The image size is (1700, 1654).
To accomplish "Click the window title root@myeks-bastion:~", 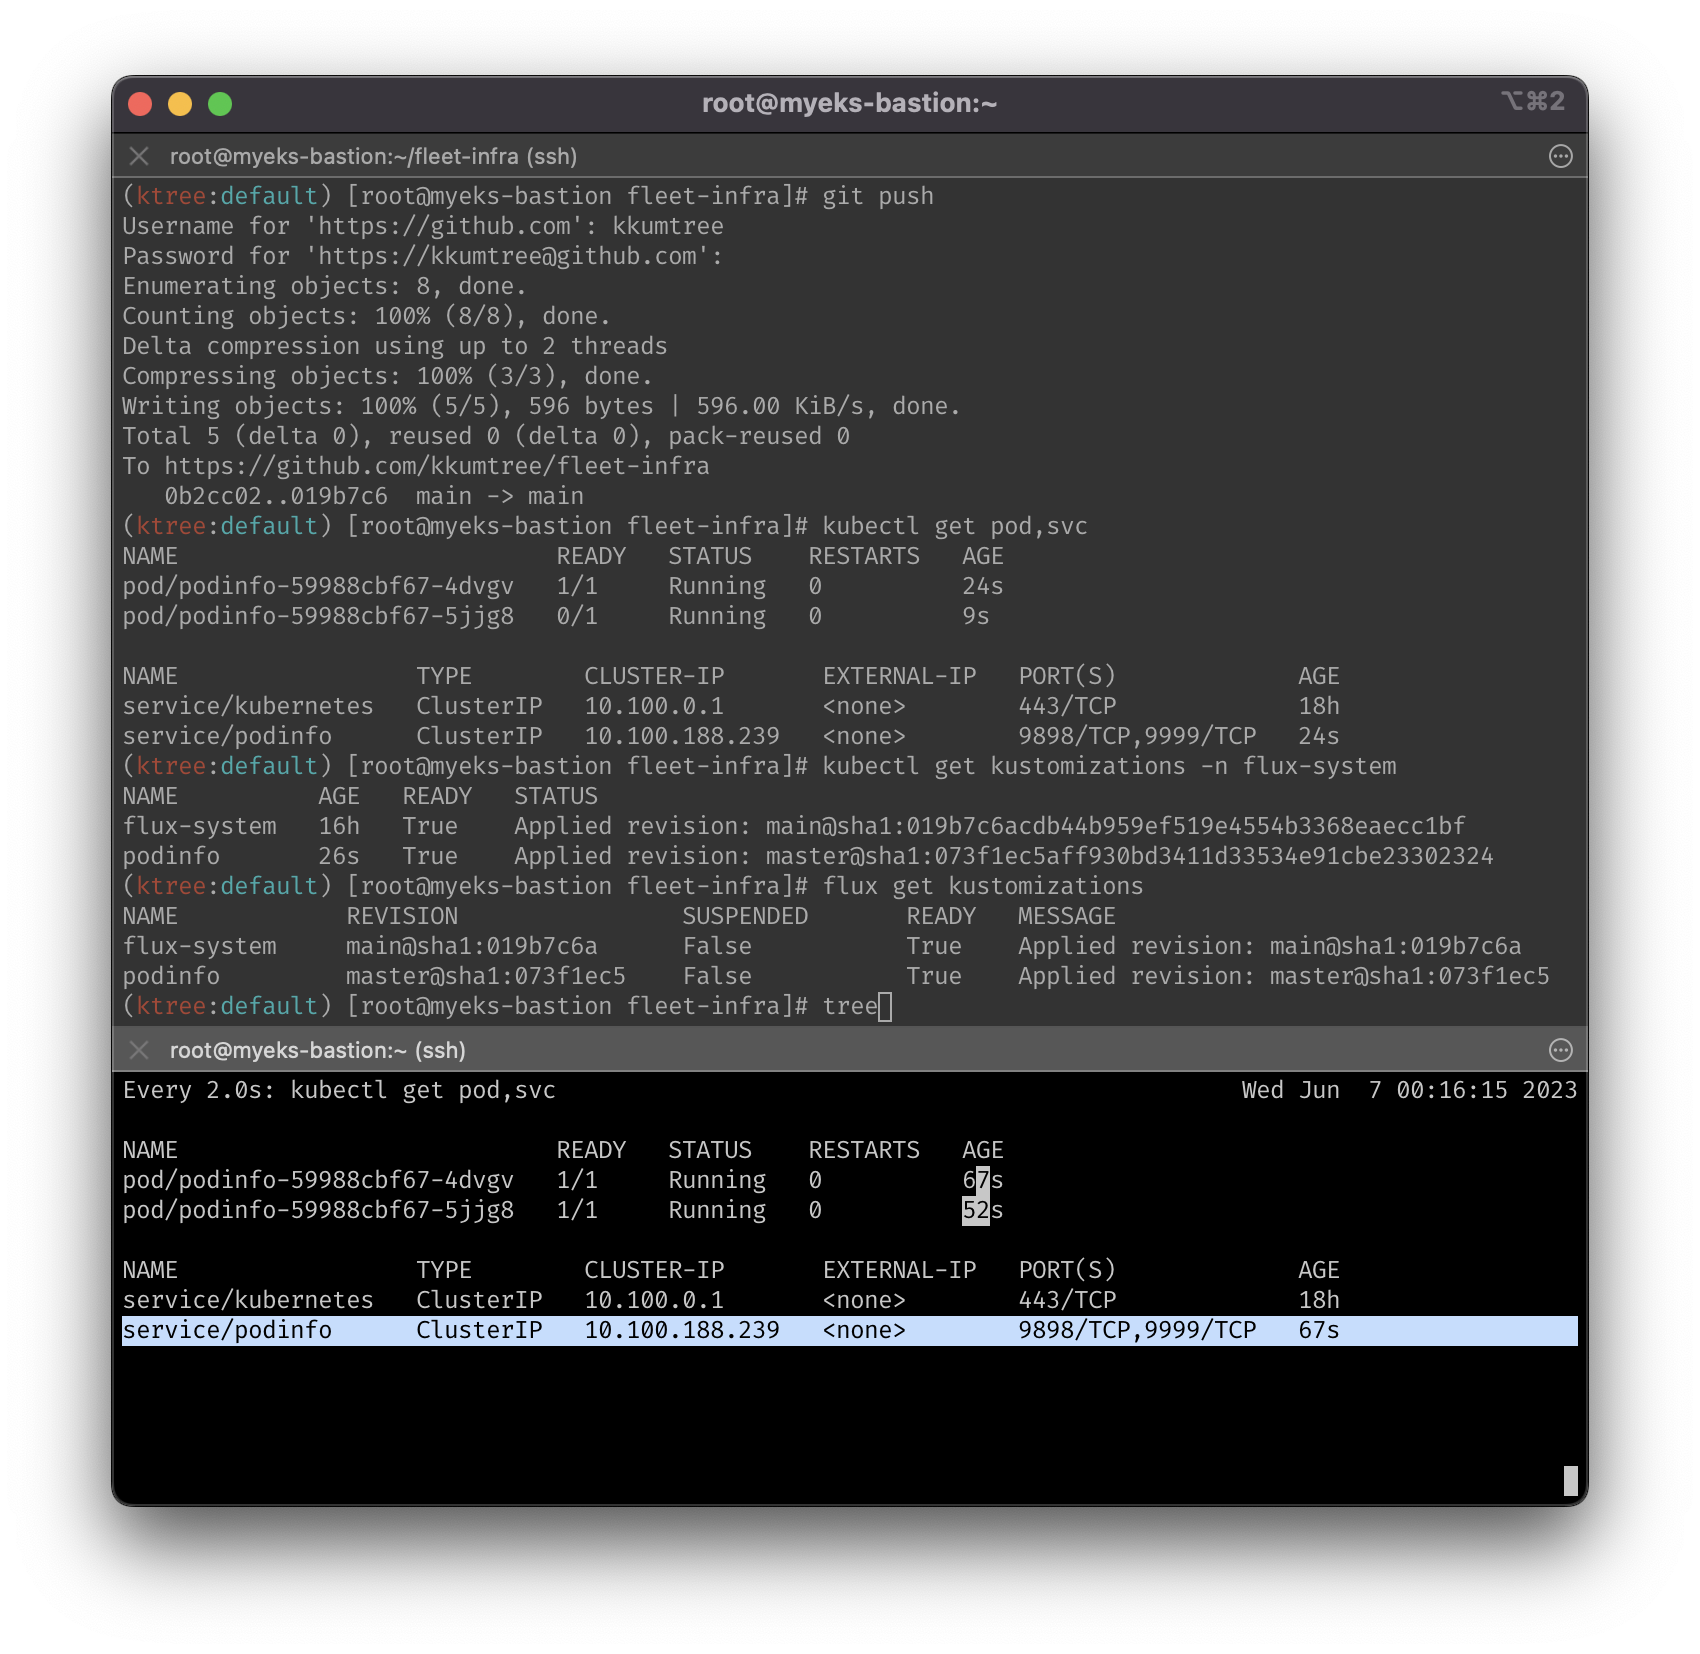I will click(849, 103).
